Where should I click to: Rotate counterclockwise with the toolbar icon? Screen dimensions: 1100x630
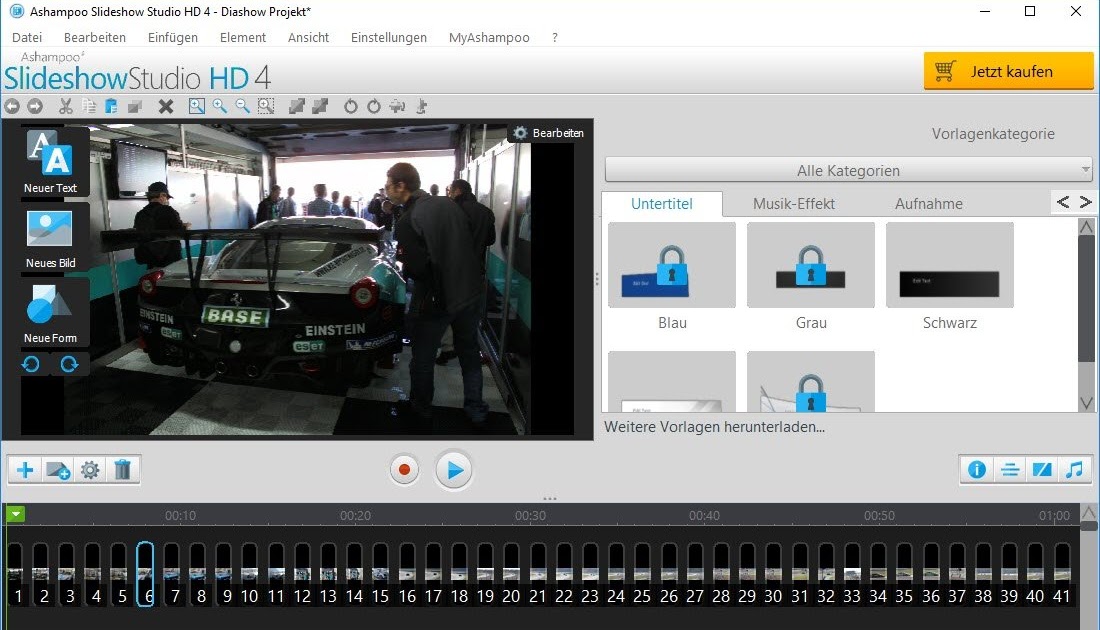click(x=351, y=106)
